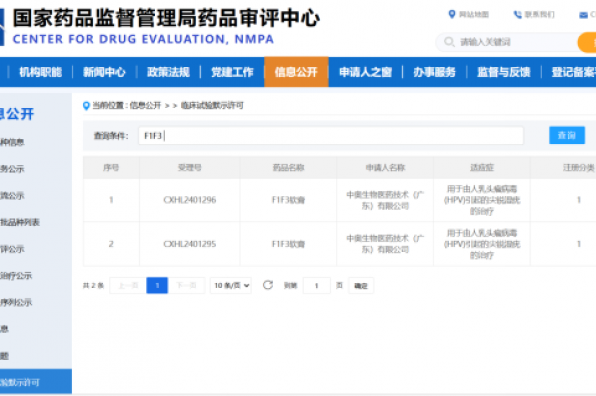The width and height of the screenshot is (596, 396).
Task: Click the 受理号 column header
Action: [189, 167]
